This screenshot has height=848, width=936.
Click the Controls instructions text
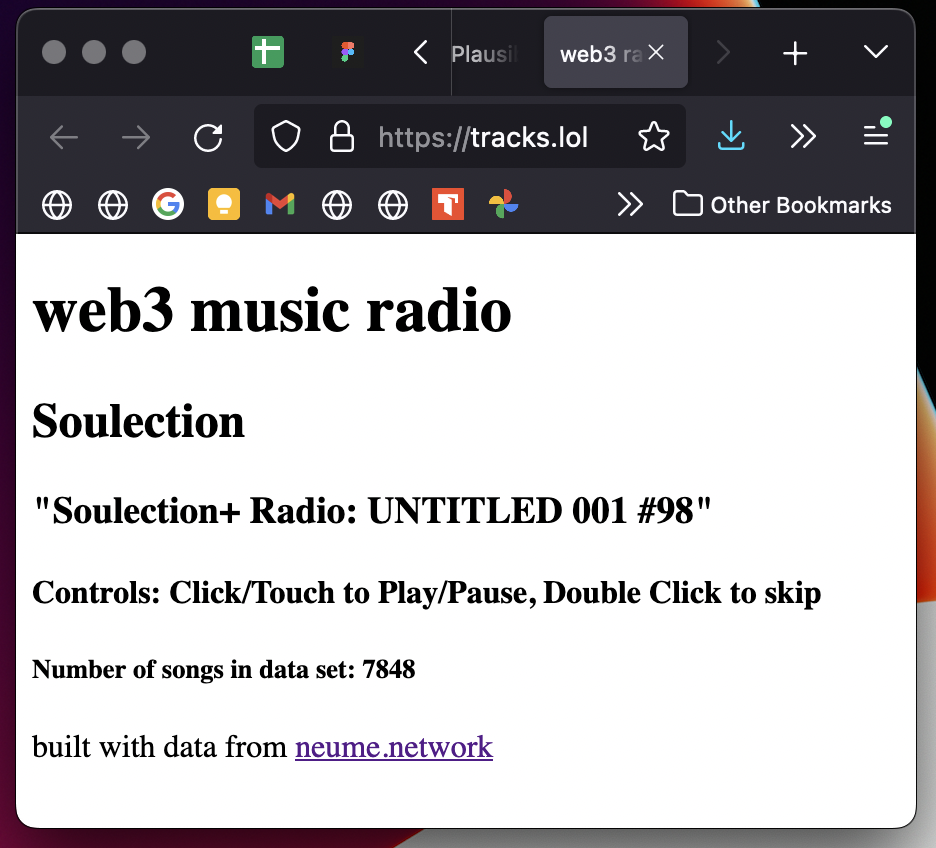pos(426,593)
